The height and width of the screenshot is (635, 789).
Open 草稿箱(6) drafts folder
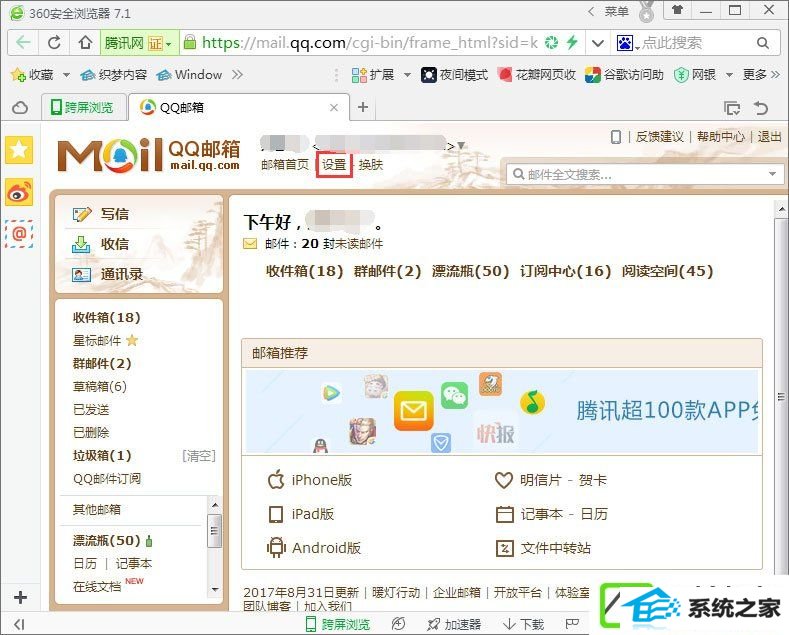tap(100, 386)
